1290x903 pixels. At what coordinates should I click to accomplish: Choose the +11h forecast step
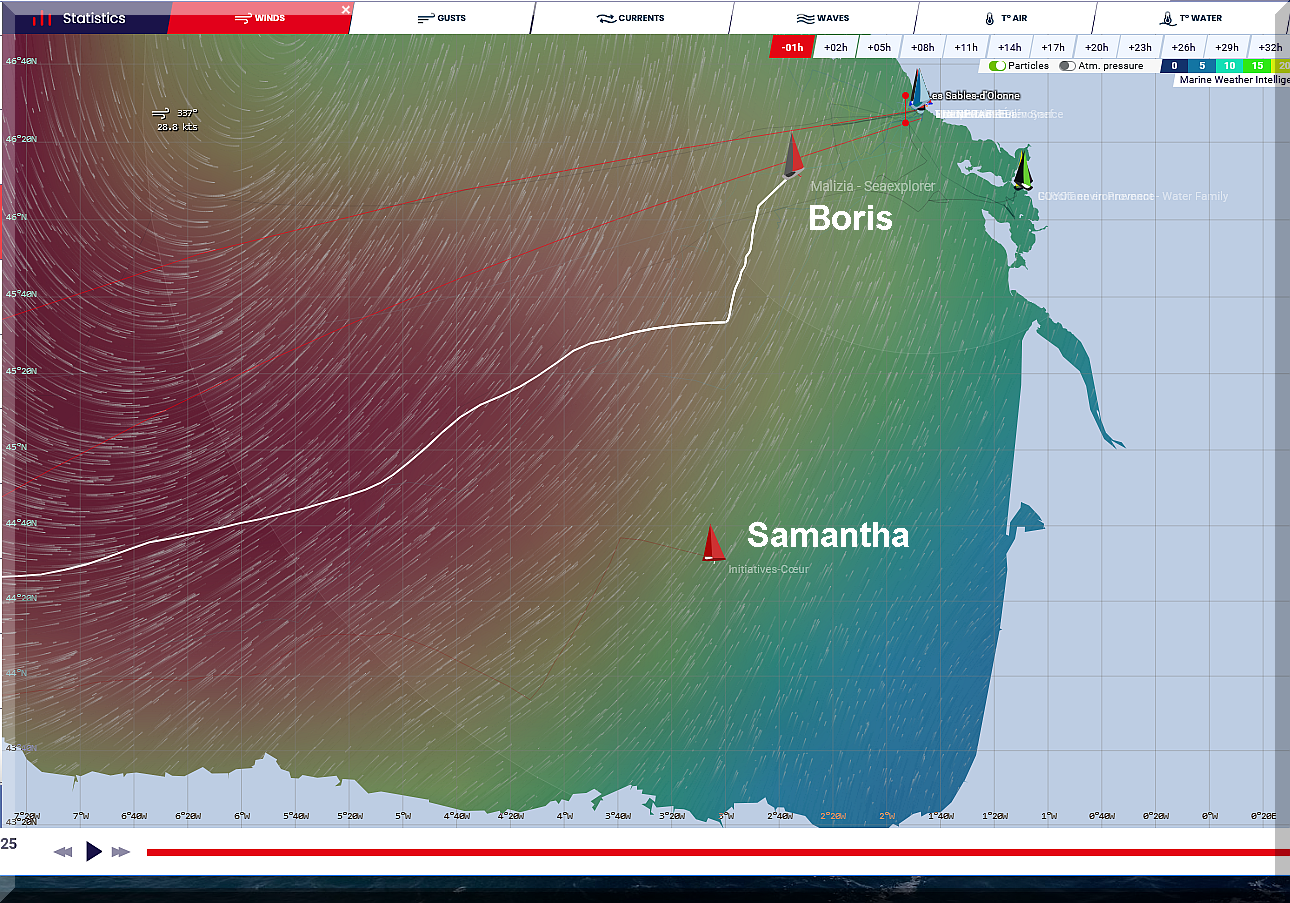pyautogui.click(x=966, y=47)
